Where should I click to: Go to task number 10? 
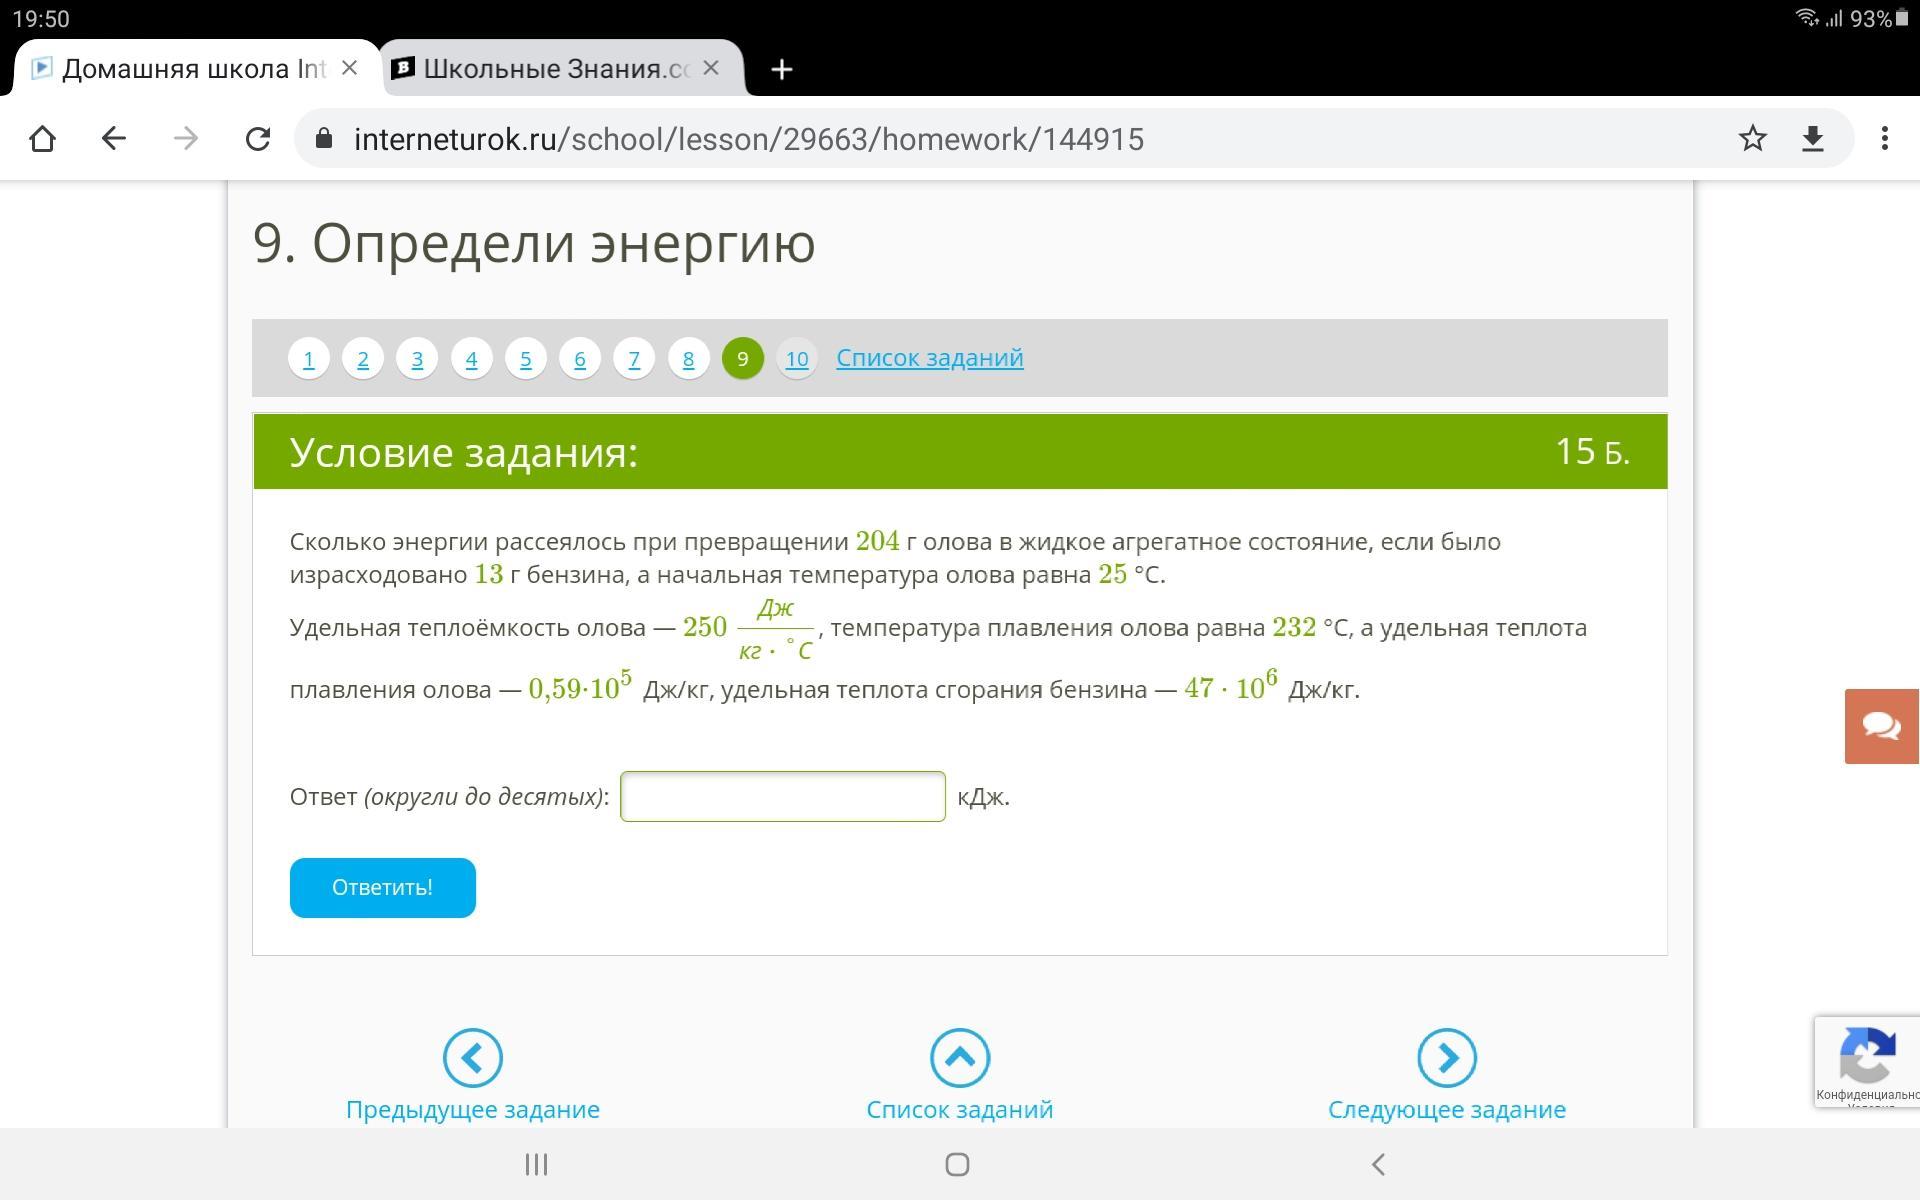pos(796,359)
